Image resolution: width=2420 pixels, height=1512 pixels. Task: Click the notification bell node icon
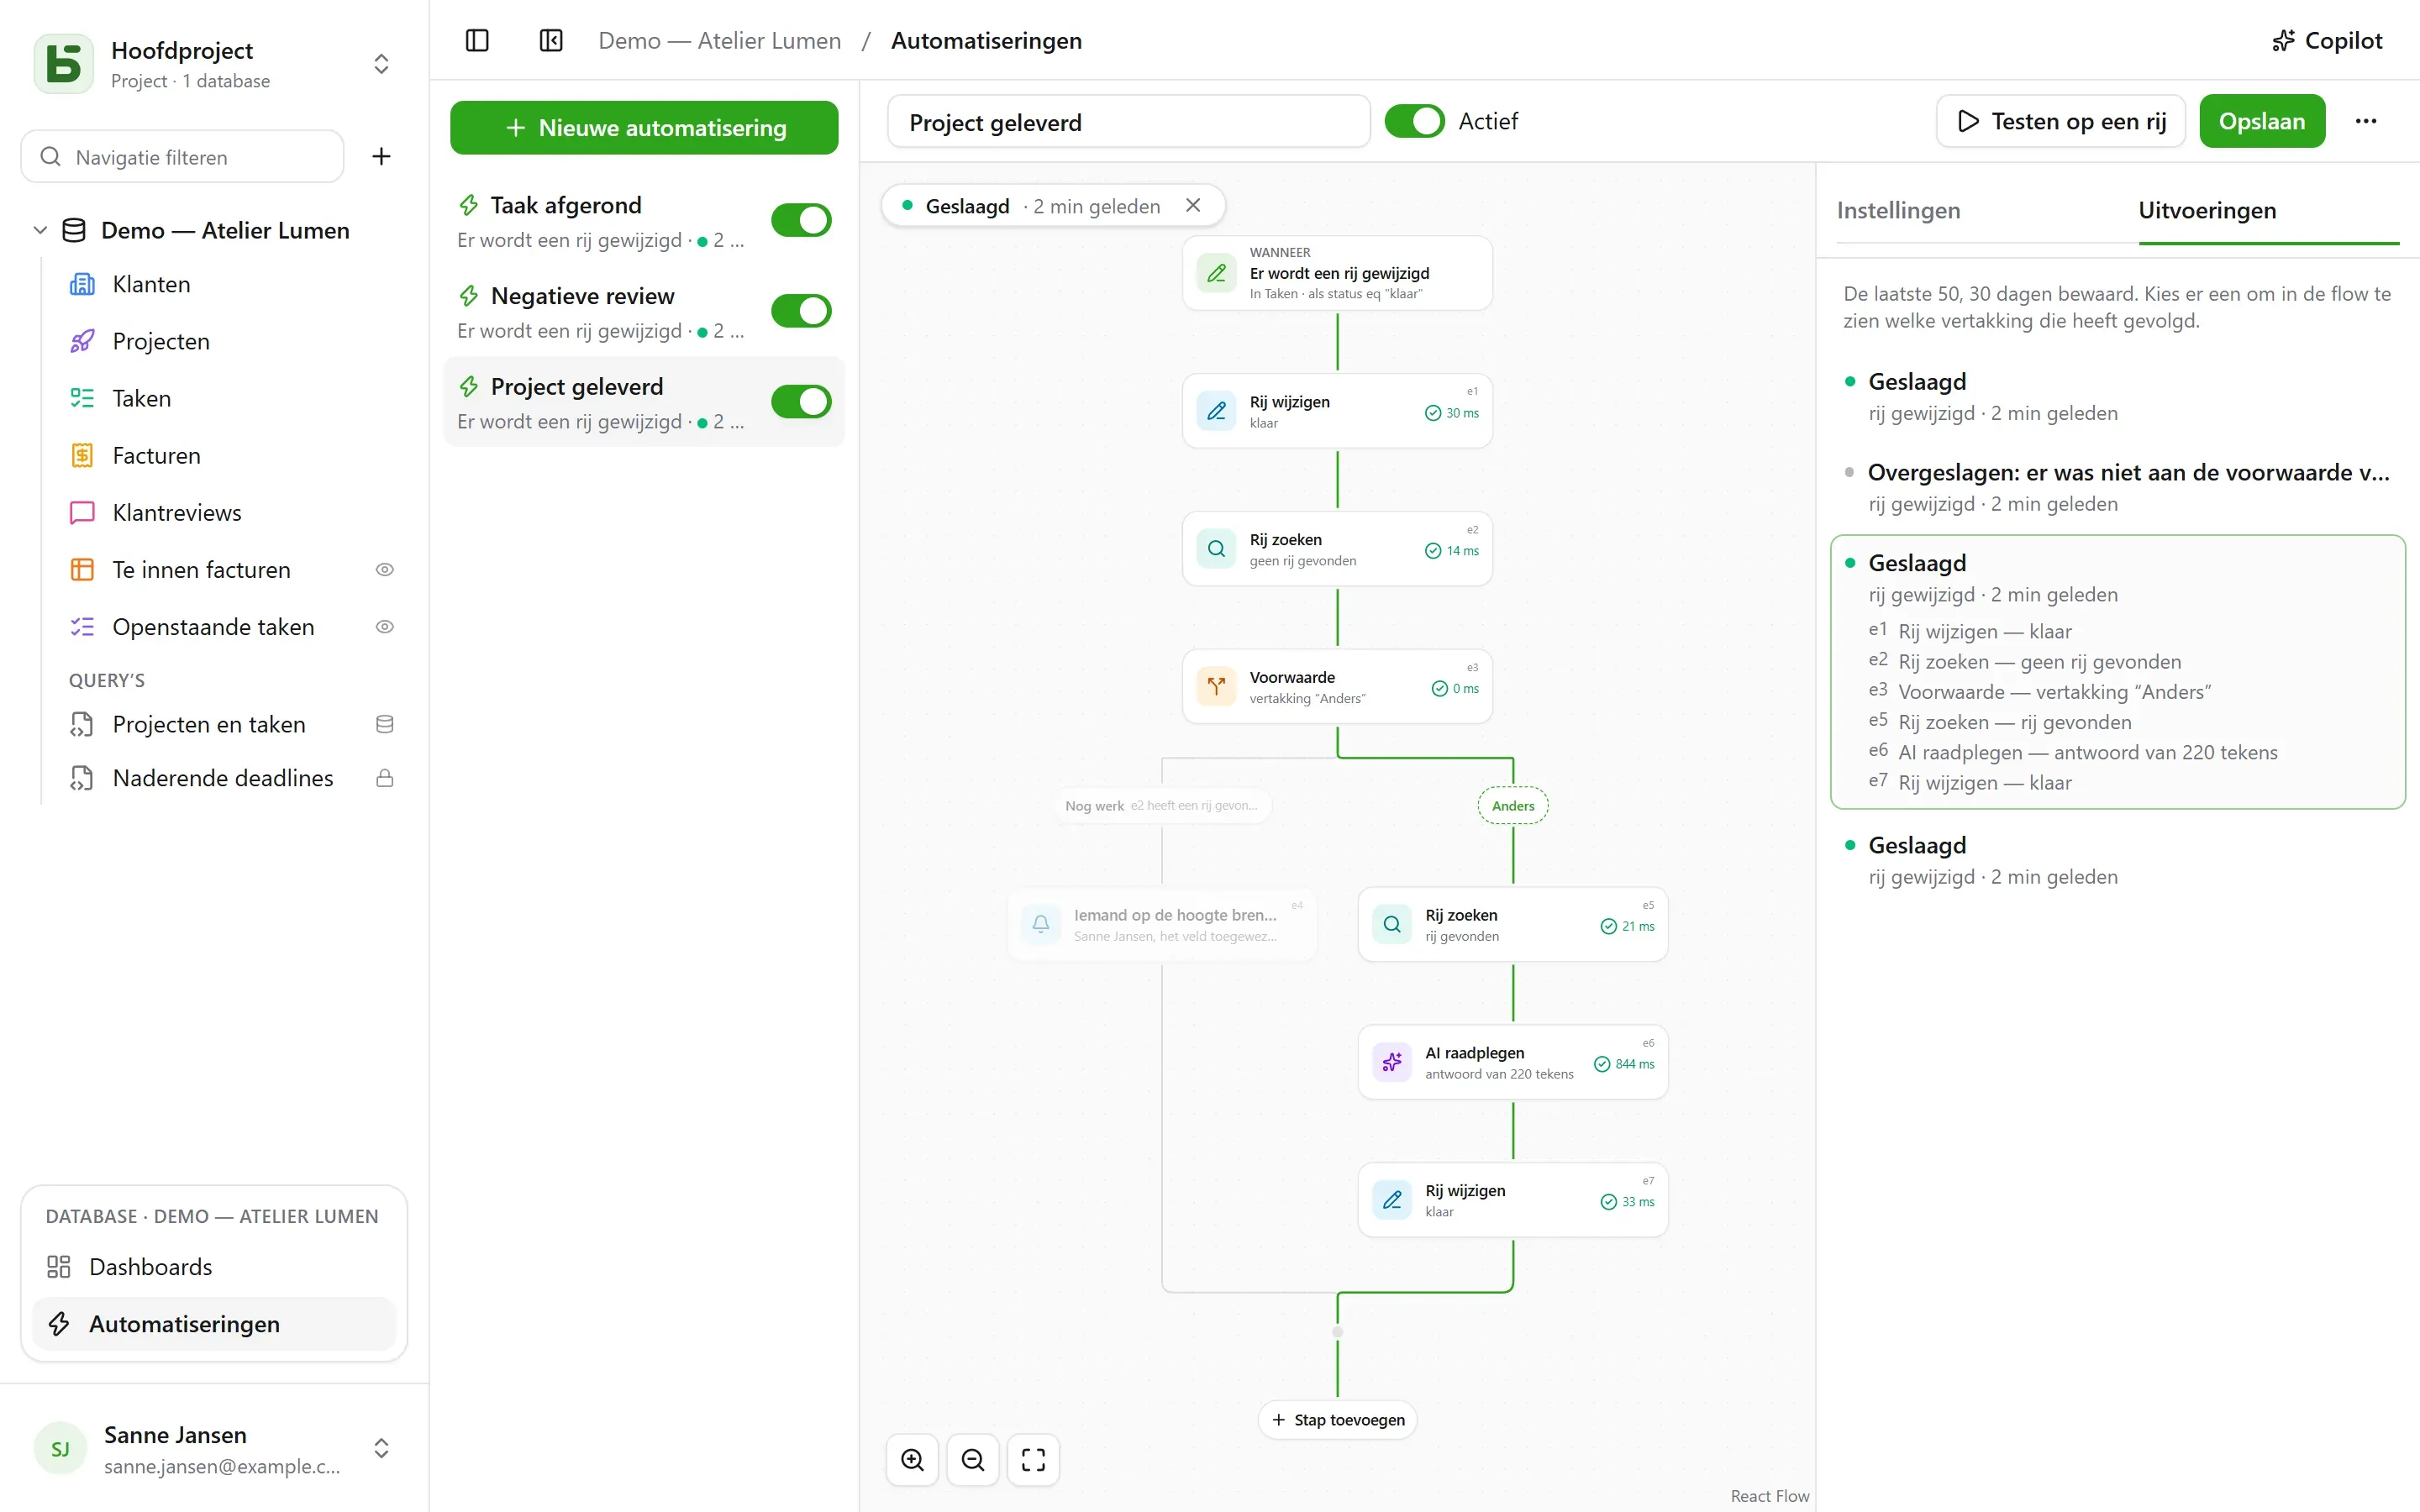1040,924
